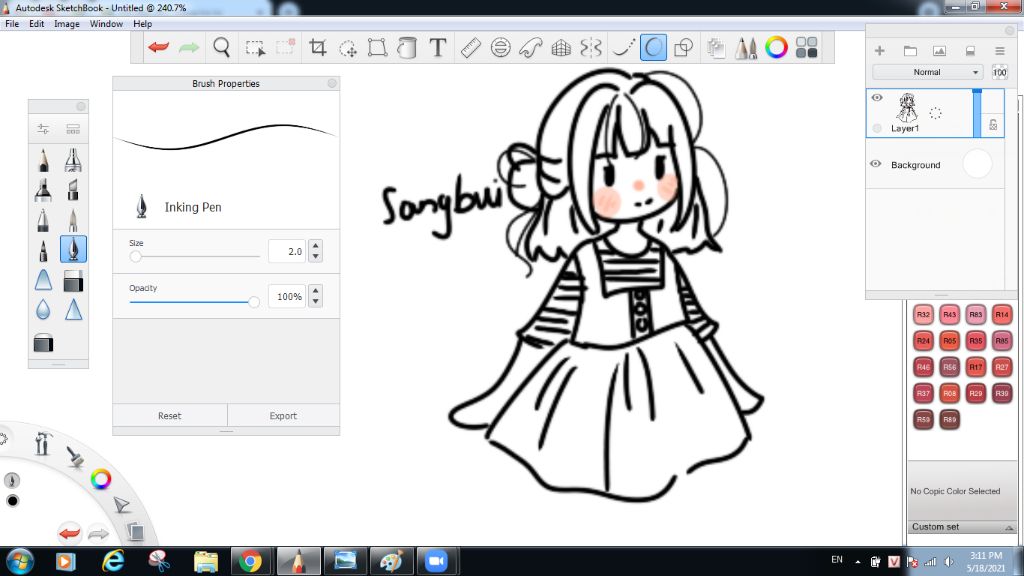Toggle the highlighted Predictive Stroke tool
The image size is (1024, 576).
coord(653,48)
